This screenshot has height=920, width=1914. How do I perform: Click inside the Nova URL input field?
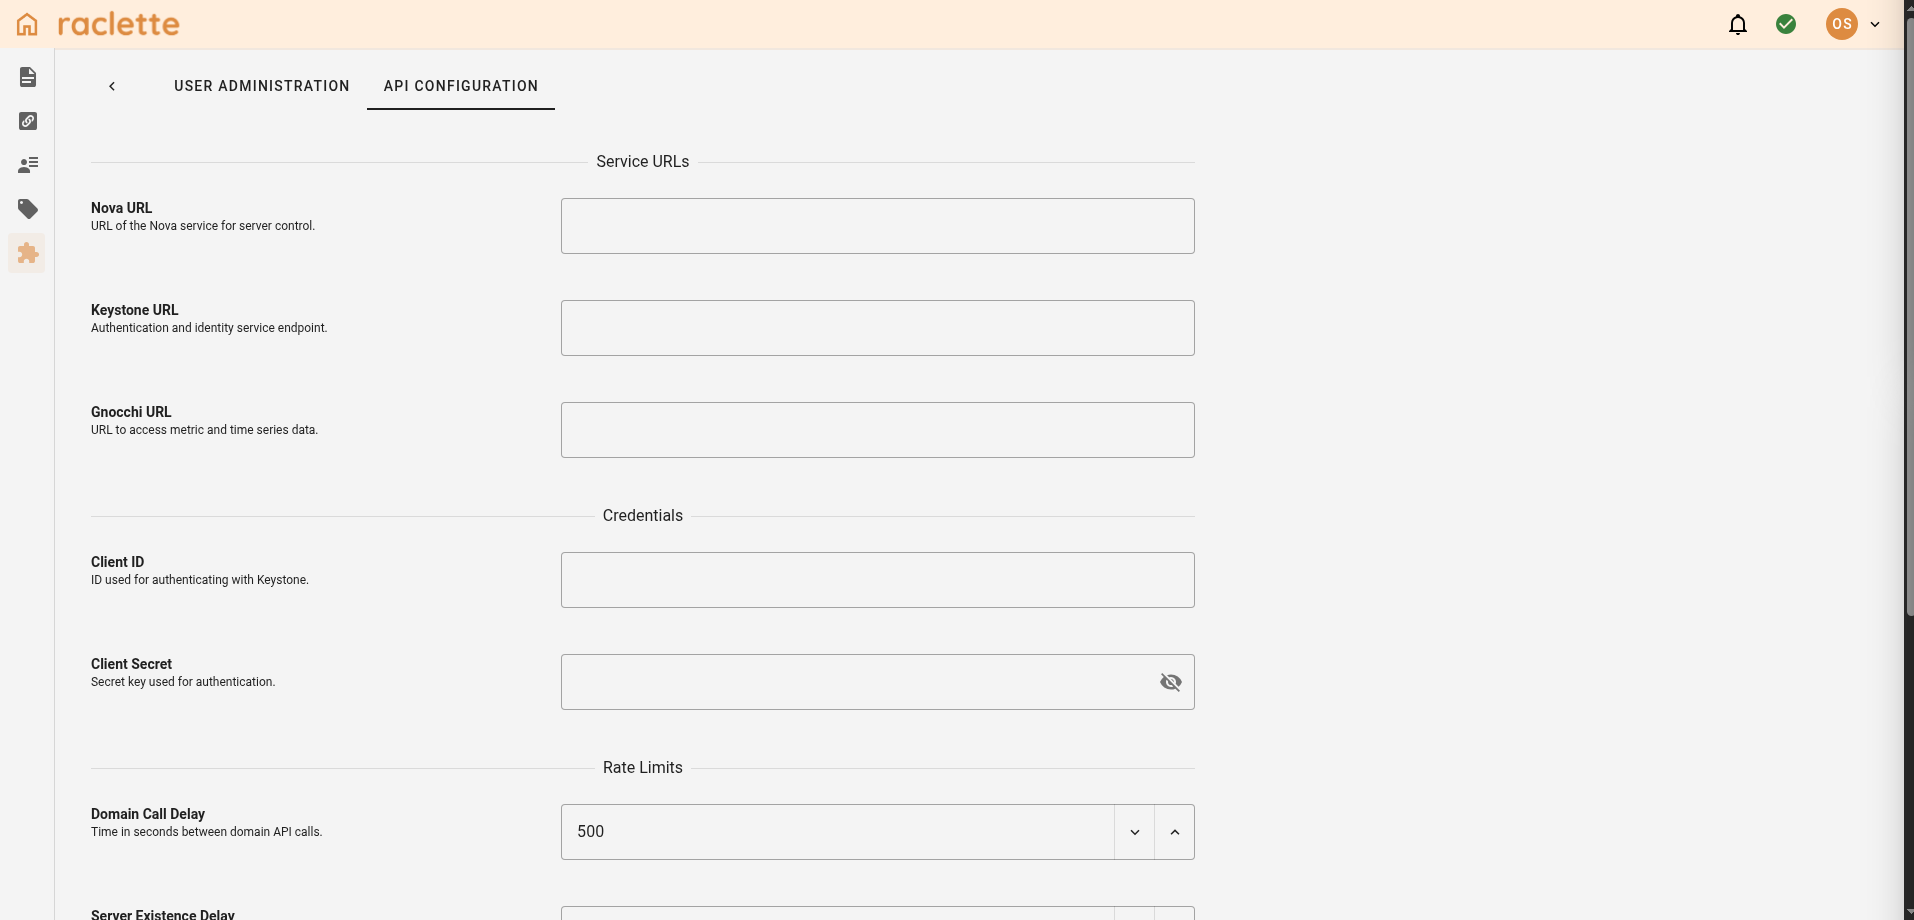coord(876,226)
